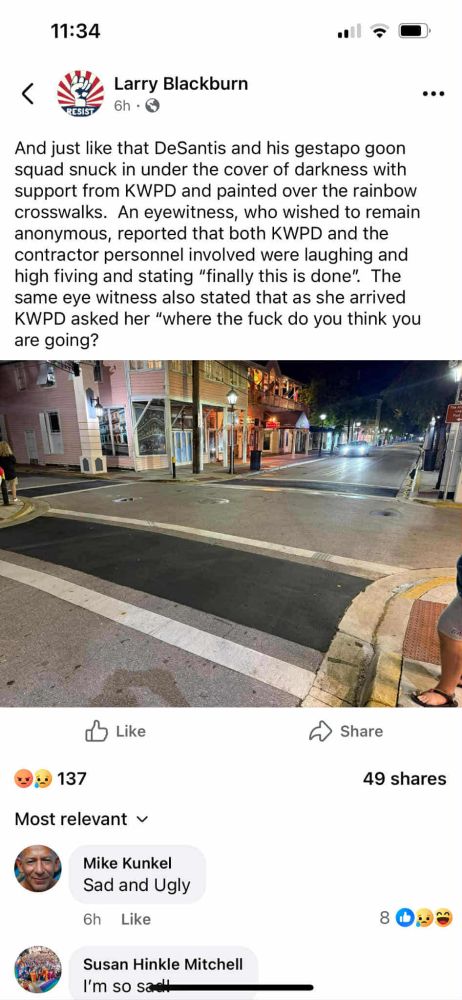The height and width of the screenshot is (1000, 462).
Task: Open Susan Hinkle Mitchell's name link
Action: pyautogui.click(x=163, y=964)
